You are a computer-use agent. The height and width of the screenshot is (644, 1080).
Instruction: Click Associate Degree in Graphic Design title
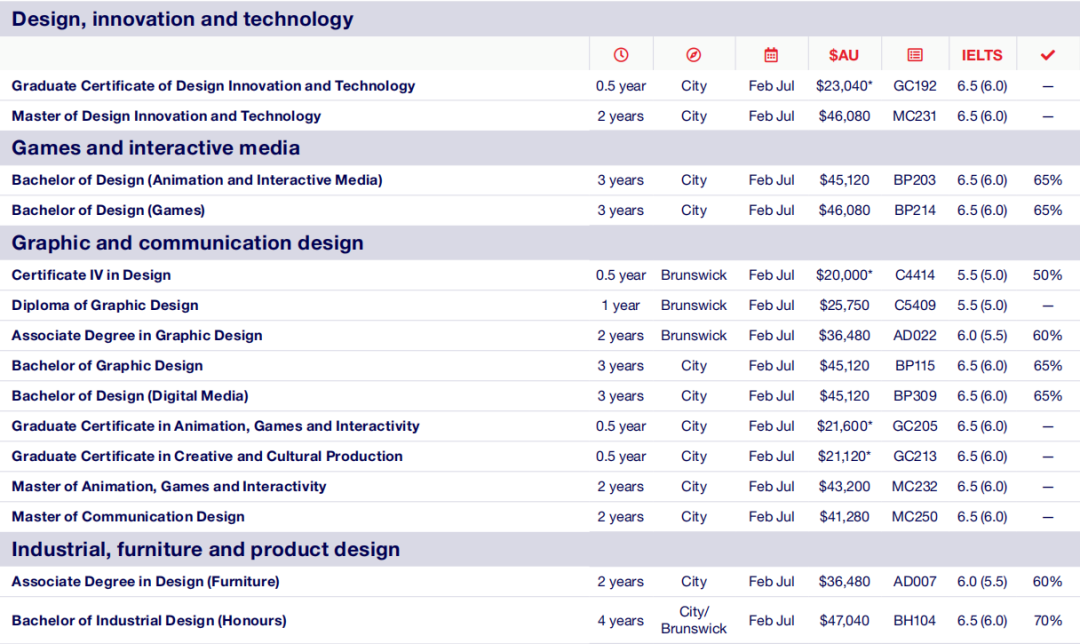(137, 335)
